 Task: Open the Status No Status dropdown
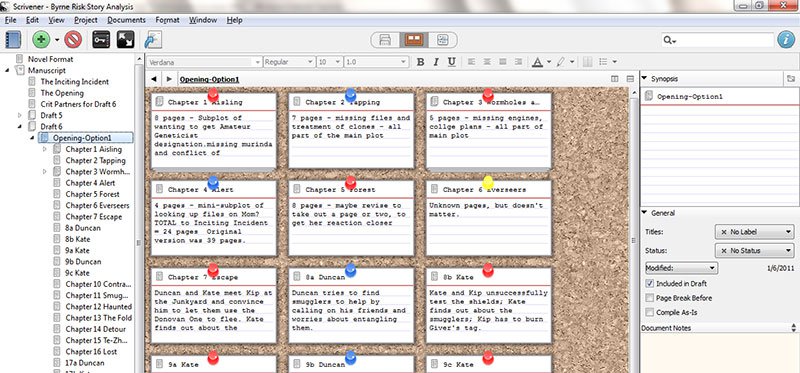tap(754, 251)
